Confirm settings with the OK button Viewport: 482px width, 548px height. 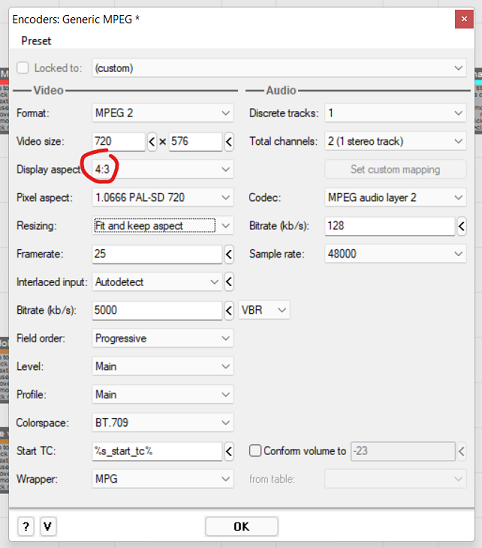coord(242,526)
